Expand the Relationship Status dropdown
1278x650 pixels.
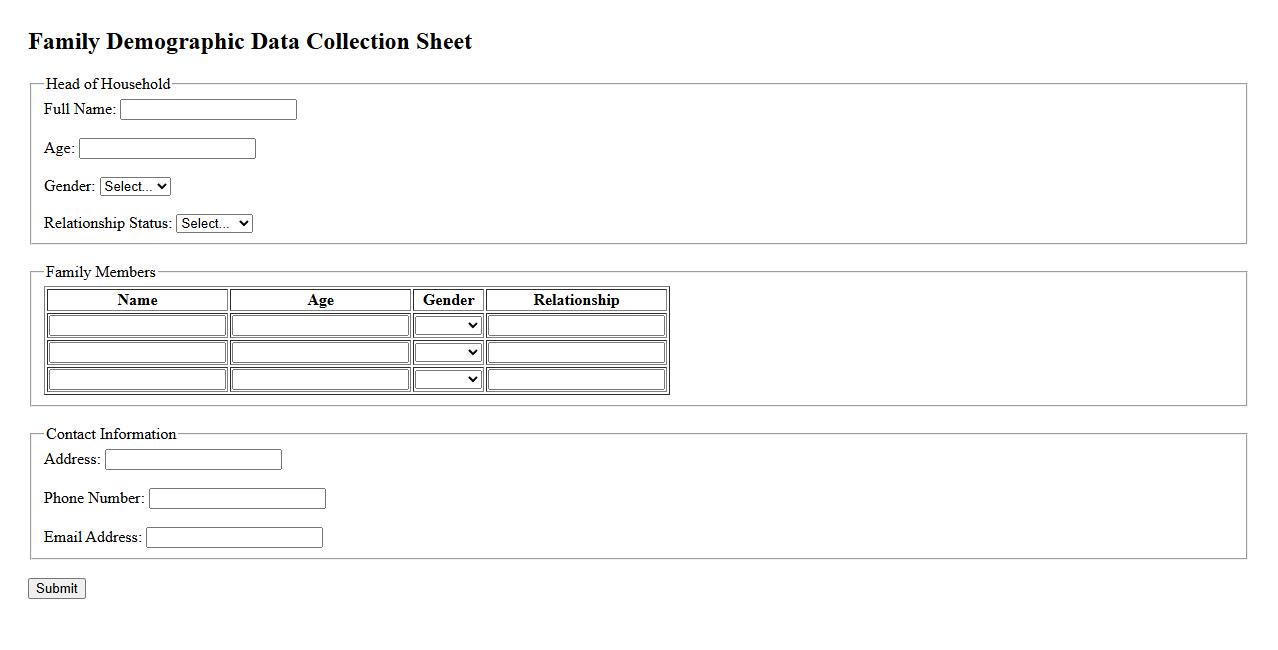coord(214,224)
